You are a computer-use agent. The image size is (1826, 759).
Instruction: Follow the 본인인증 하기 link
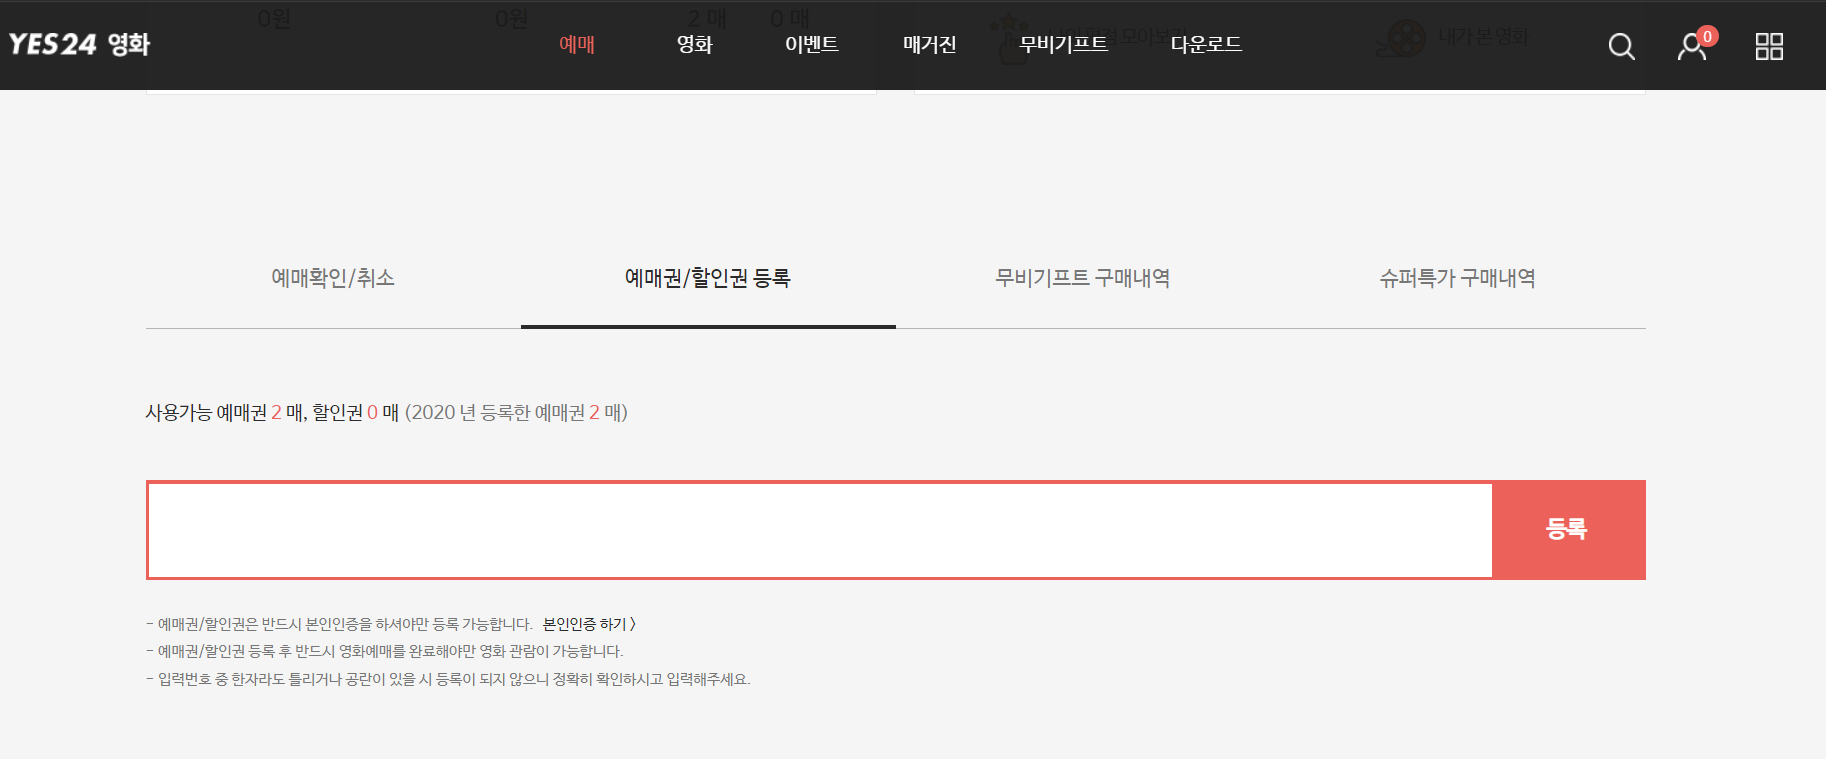click(x=589, y=624)
